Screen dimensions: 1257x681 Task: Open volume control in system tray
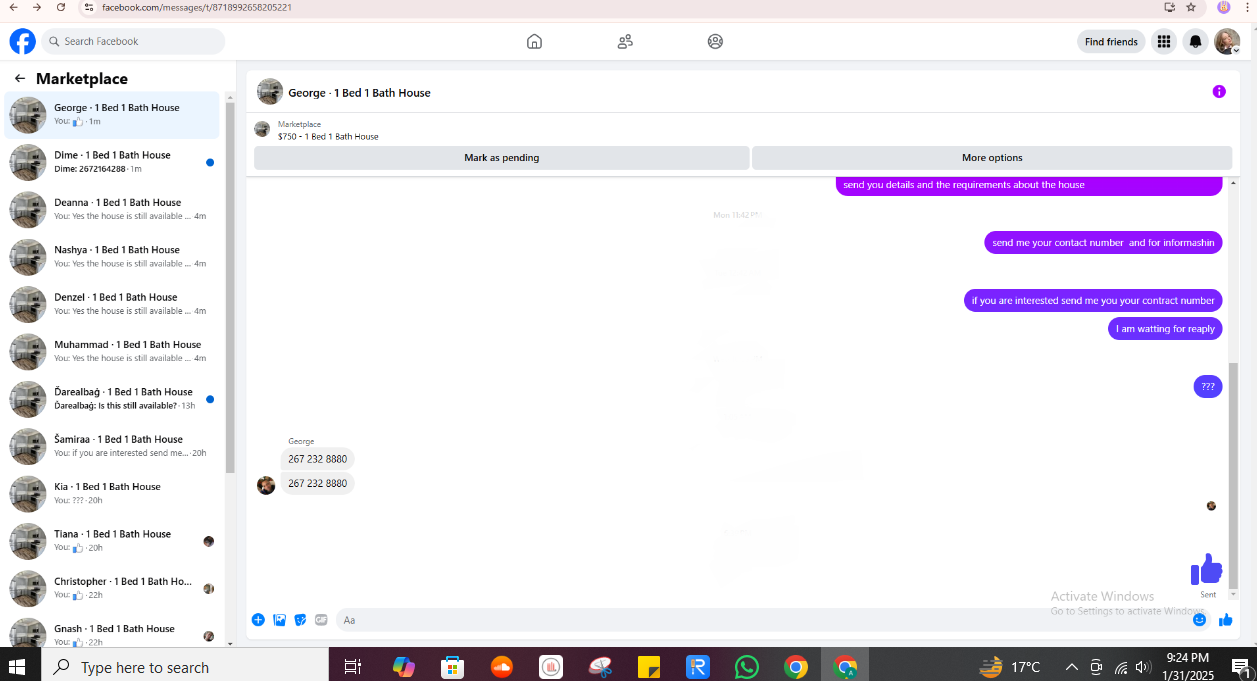pyautogui.click(x=1144, y=666)
